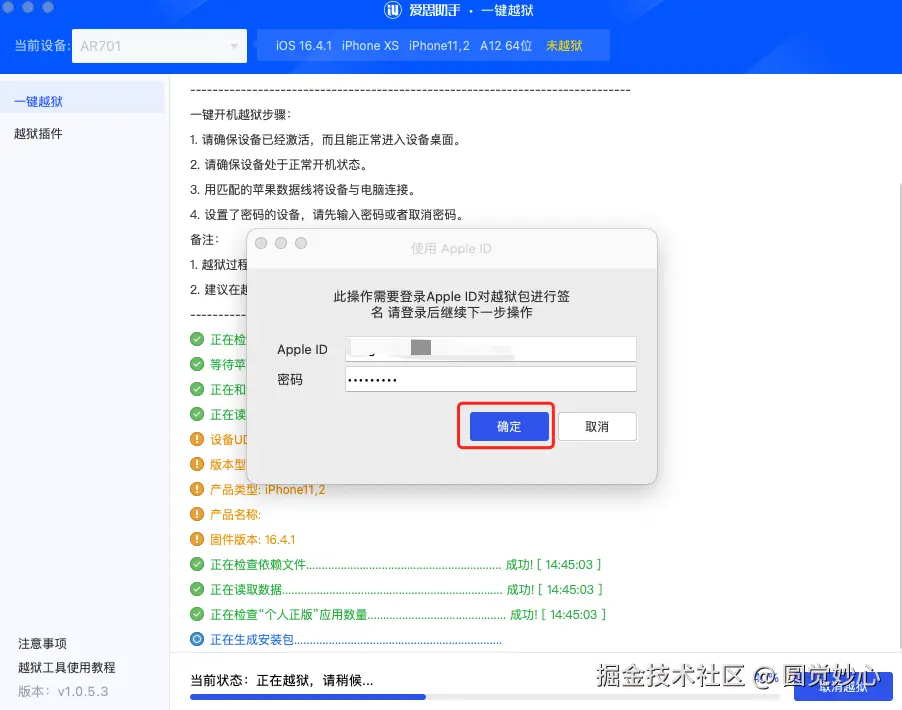This screenshot has height=710, width=902.
Task: Click the Apple ID input field
Action: coord(491,349)
